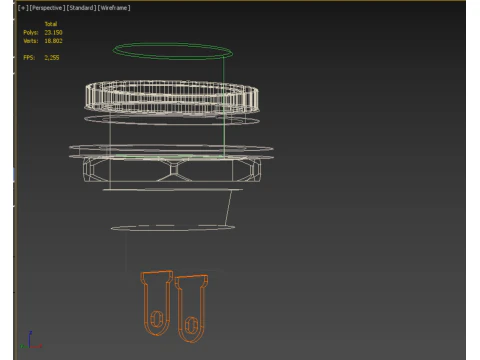Click the 'Polys:' statistics label
The image size is (480, 360).
(x=31, y=32)
